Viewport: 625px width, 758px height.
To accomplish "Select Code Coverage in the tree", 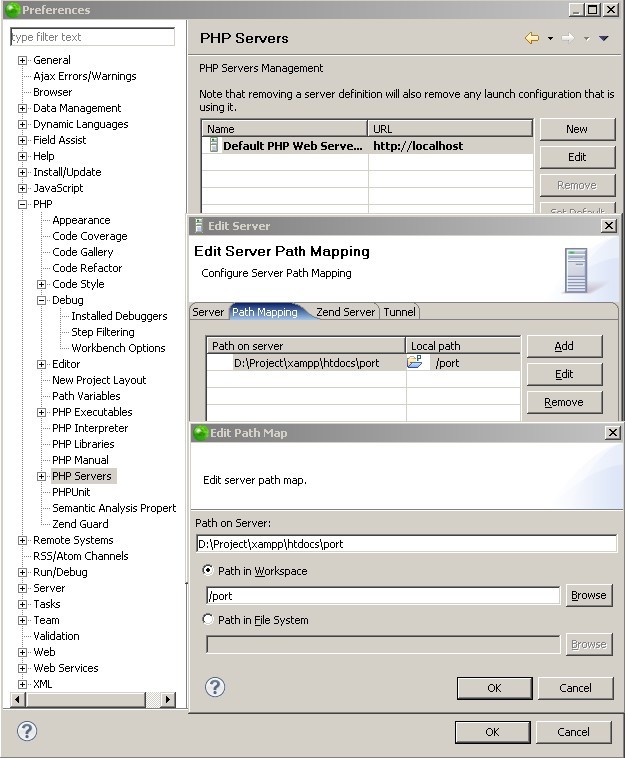I will tap(90, 236).
